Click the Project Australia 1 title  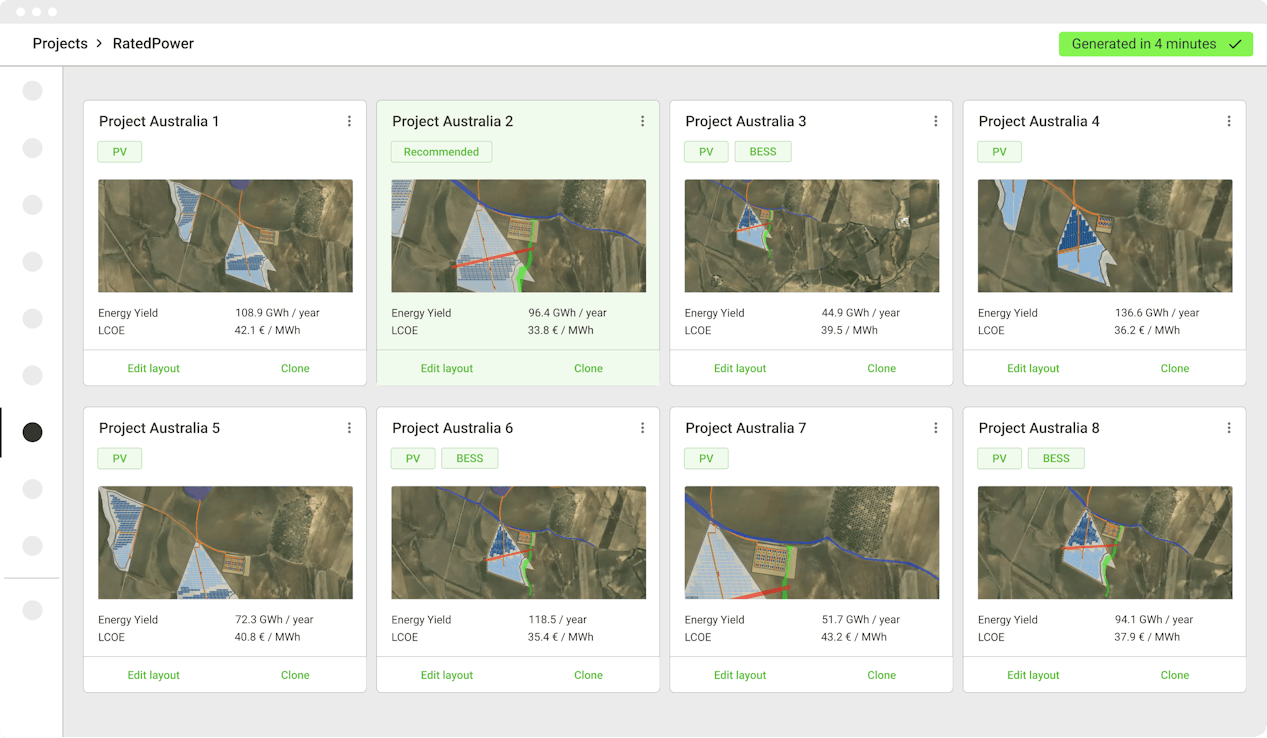[159, 121]
